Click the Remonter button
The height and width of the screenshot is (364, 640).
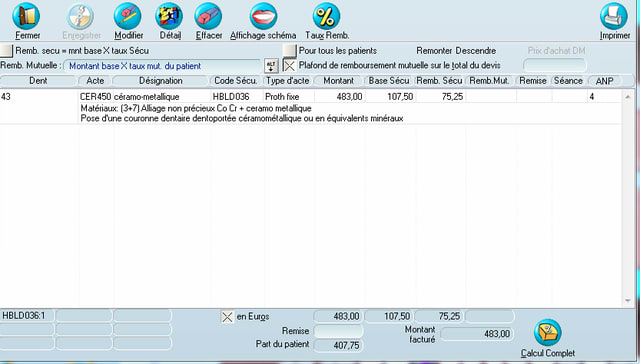point(434,51)
